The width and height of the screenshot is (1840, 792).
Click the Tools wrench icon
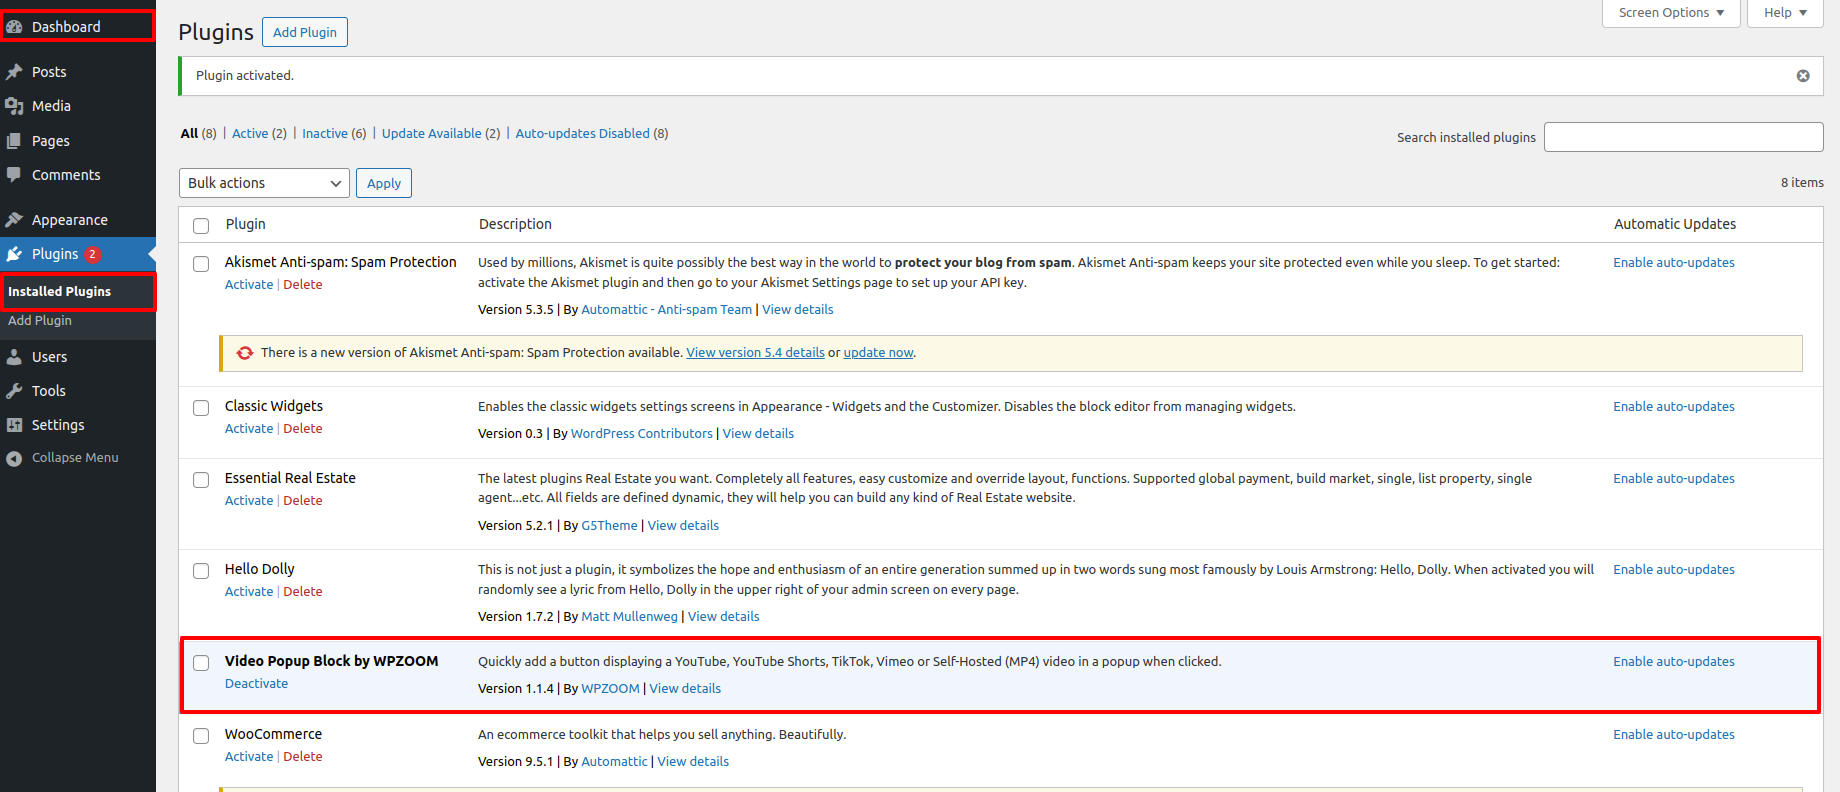point(14,391)
